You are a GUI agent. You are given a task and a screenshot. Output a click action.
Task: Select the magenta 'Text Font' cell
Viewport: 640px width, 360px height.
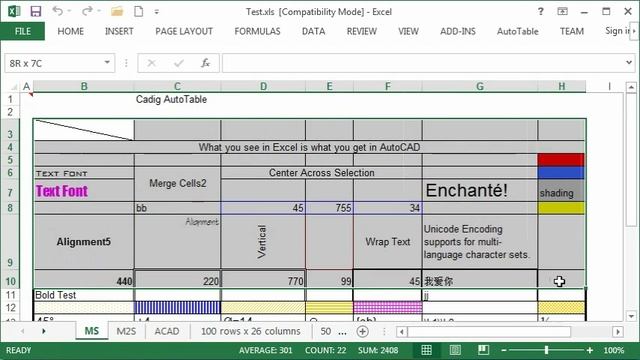(x=84, y=190)
